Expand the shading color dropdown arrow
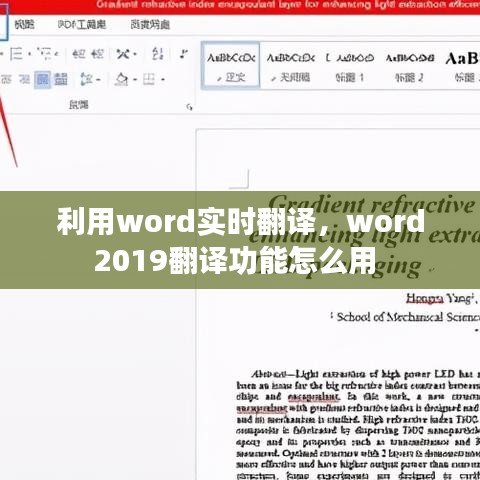 pyautogui.click(x=135, y=80)
